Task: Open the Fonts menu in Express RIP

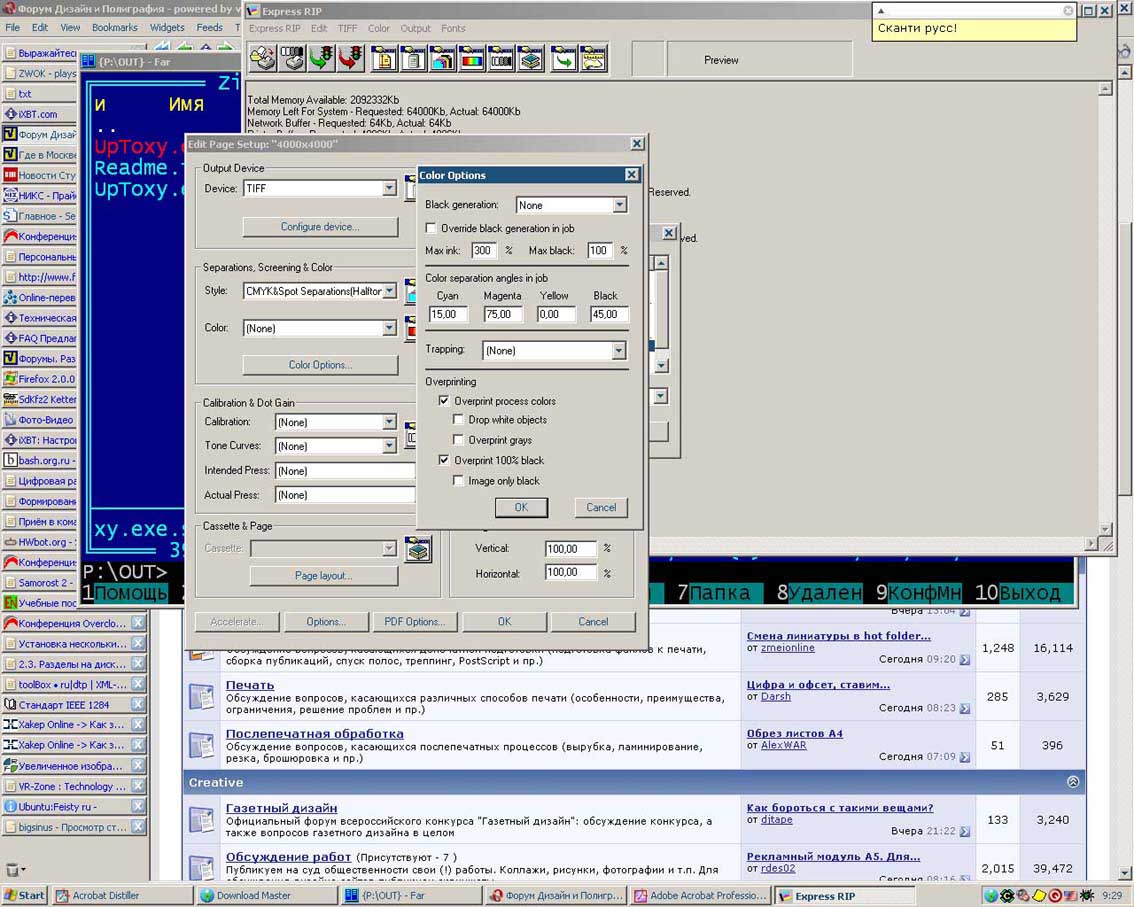Action: click(453, 29)
